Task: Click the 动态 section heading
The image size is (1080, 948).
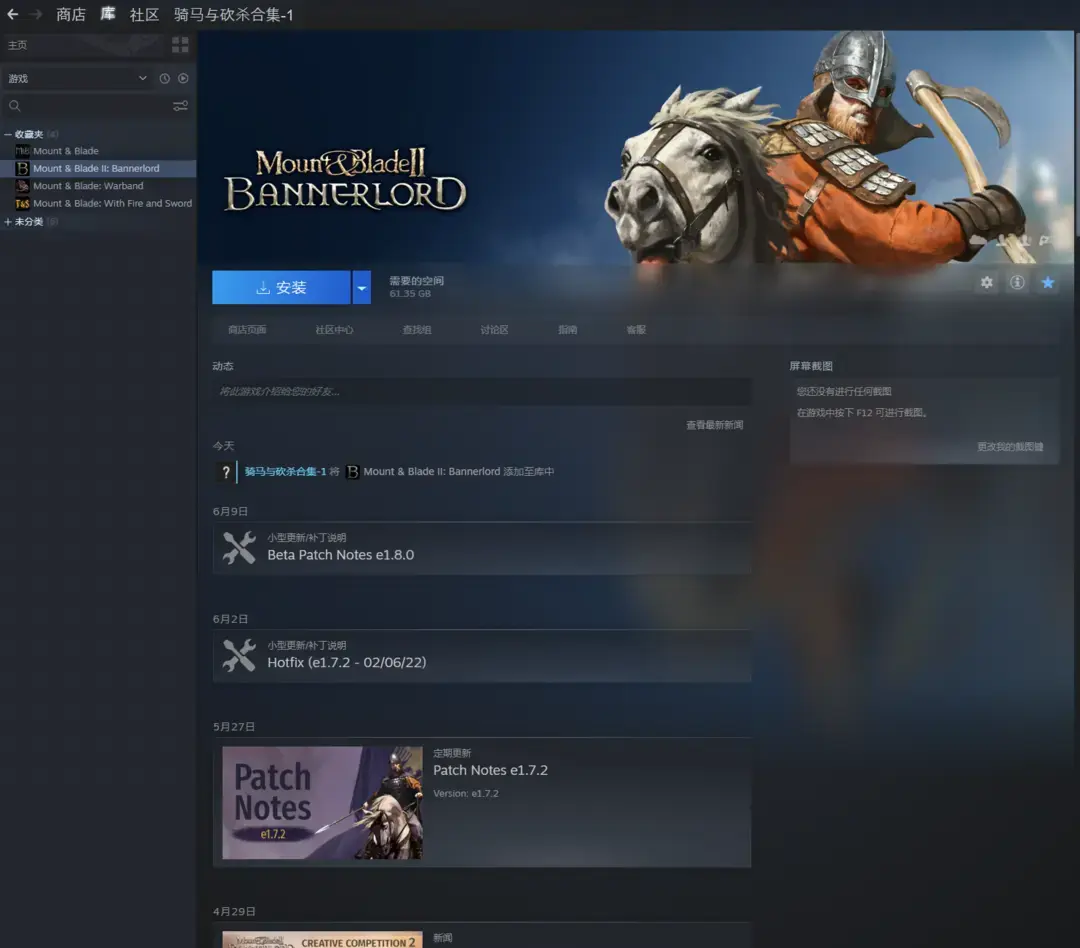Action: (x=223, y=366)
